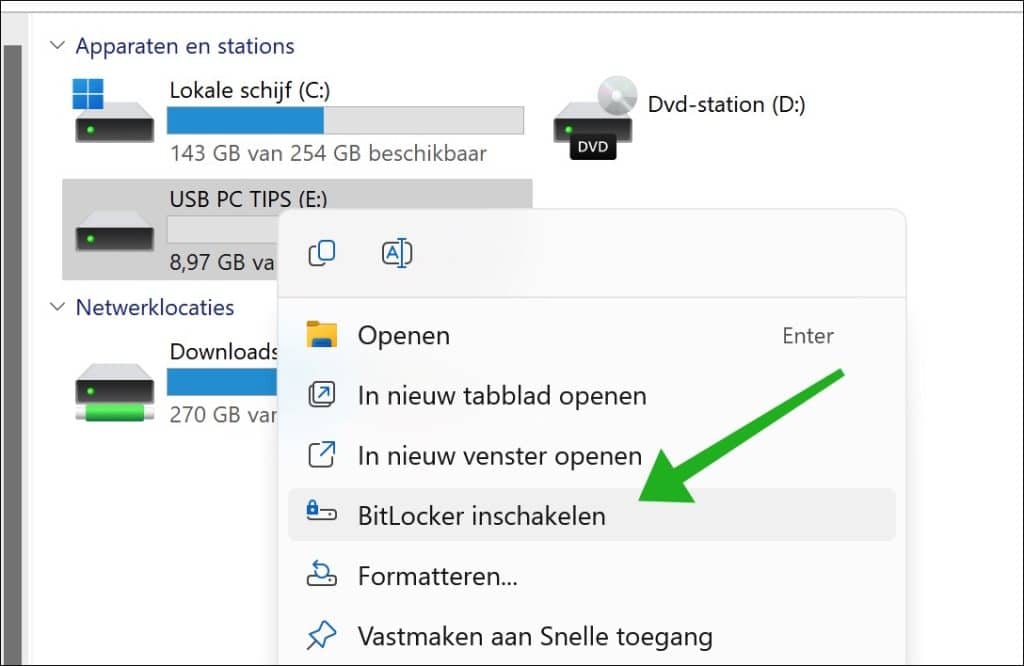Viewport: 1024px width, 666px height.
Task: Click the Downloads network drive icon
Action: pos(114,392)
